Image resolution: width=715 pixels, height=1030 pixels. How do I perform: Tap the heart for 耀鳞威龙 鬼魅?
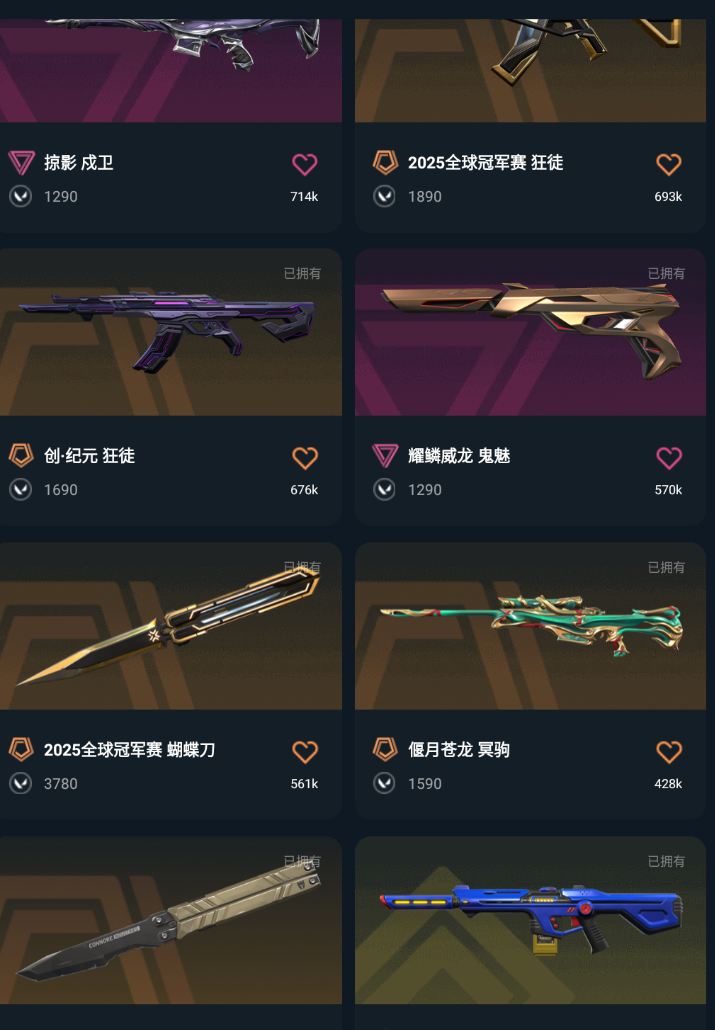[x=668, y=458]
